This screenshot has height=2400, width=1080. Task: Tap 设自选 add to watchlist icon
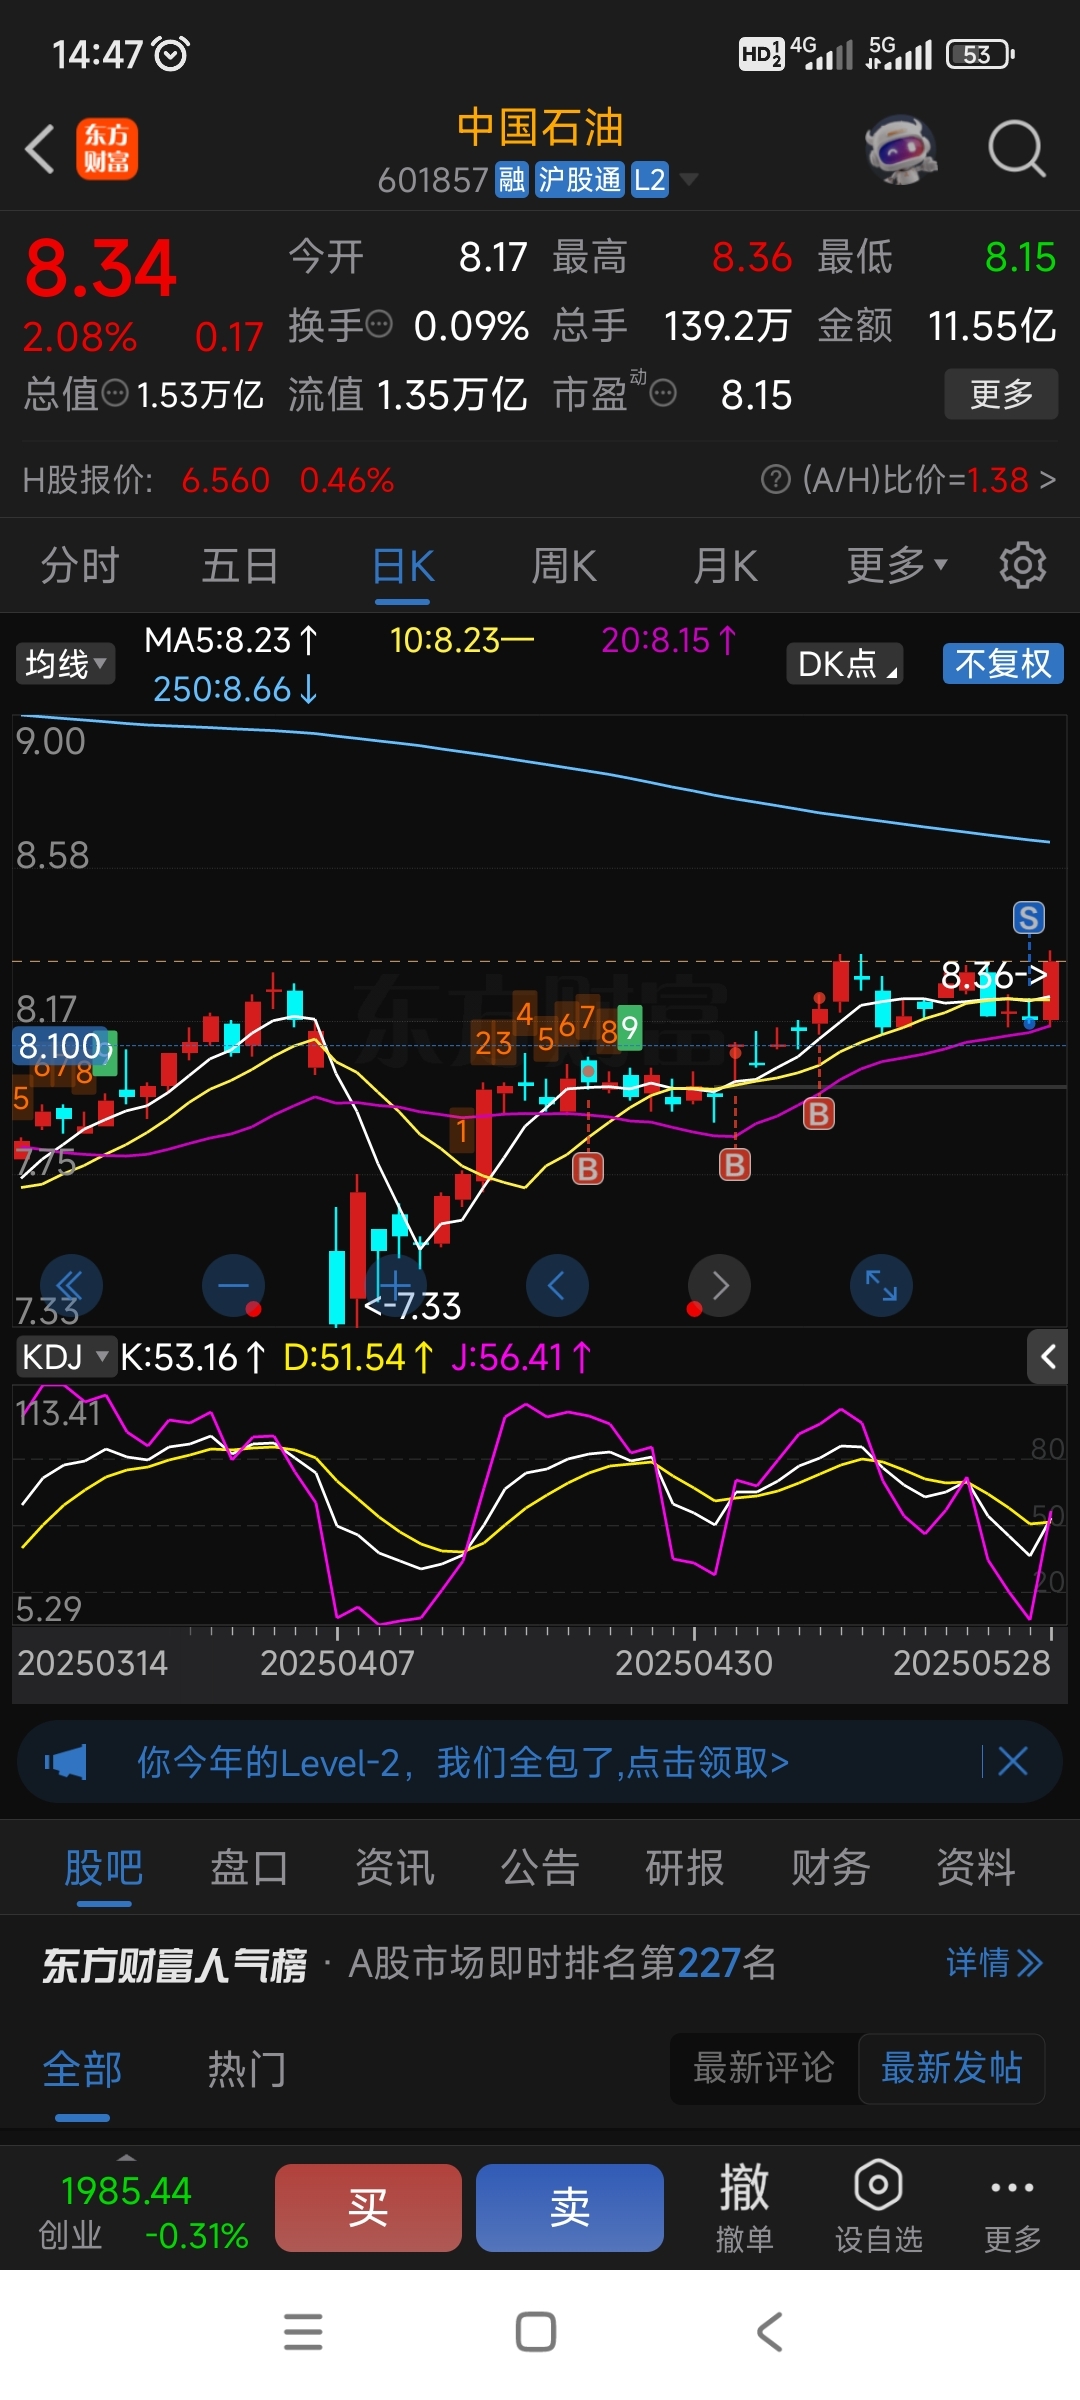coord(878,2207)
